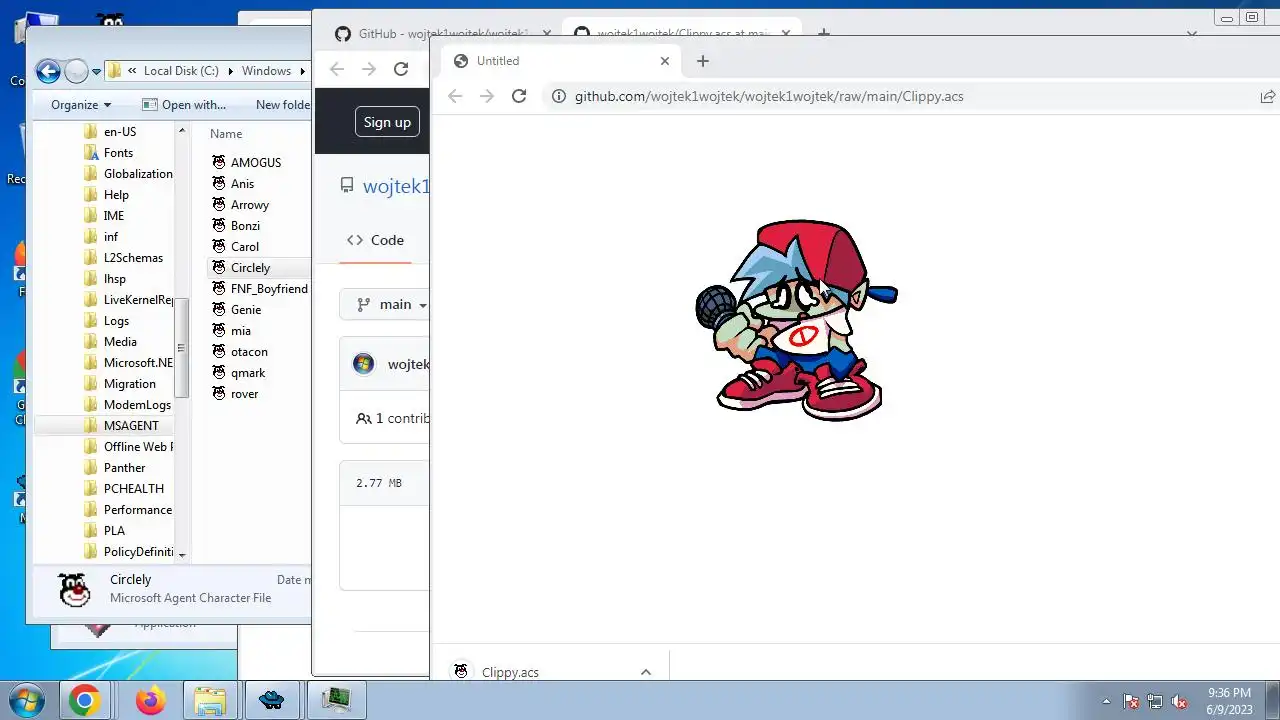Open the Organize dropdown menu
This screenshot has height=720, width=1280.
point(81,104)
